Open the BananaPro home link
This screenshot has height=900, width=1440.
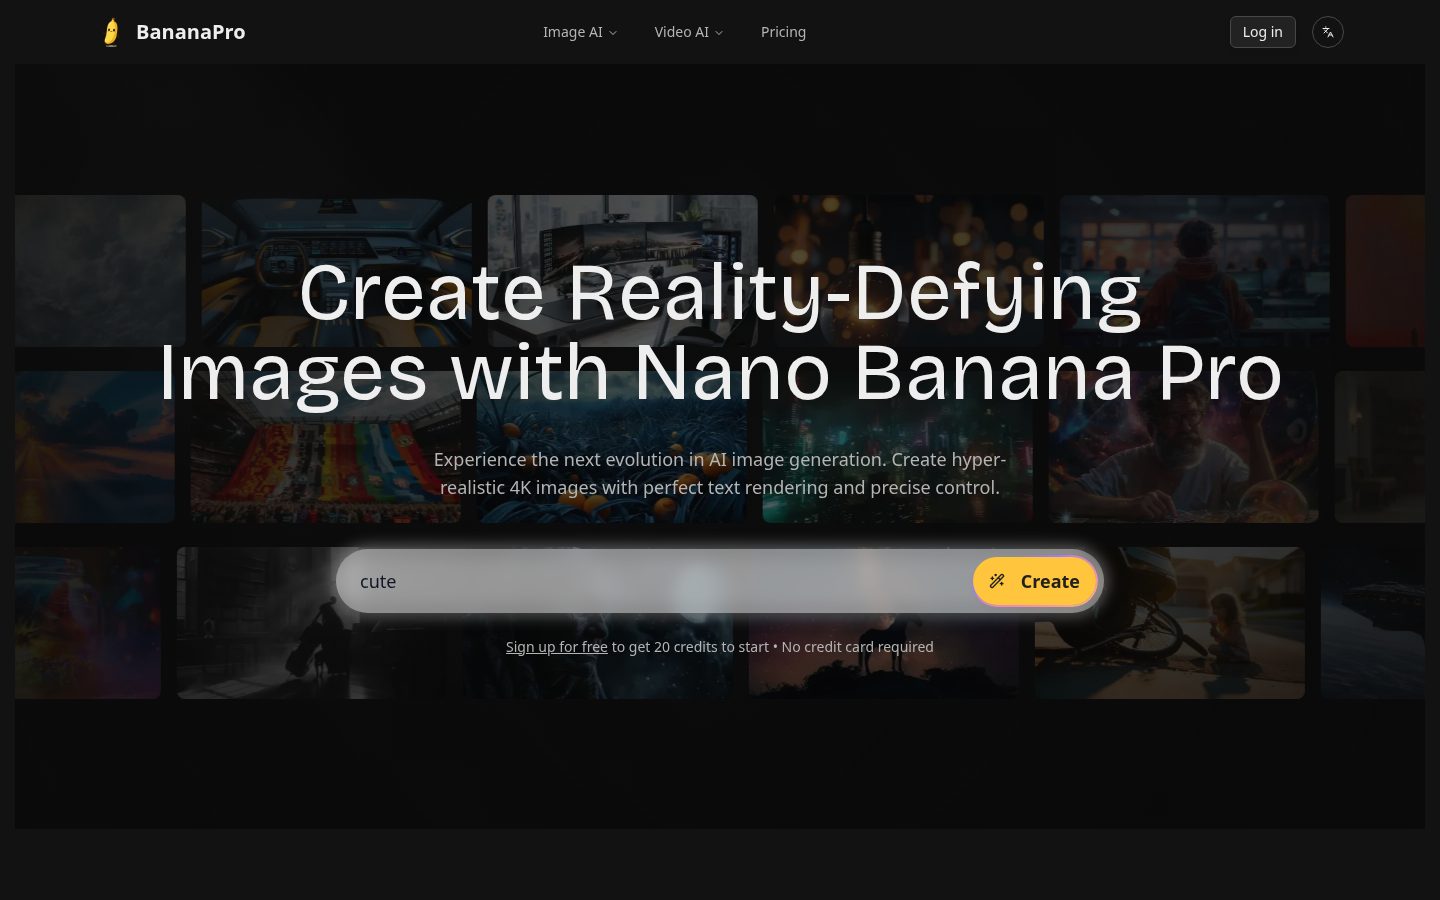click(x=174, y=32)
